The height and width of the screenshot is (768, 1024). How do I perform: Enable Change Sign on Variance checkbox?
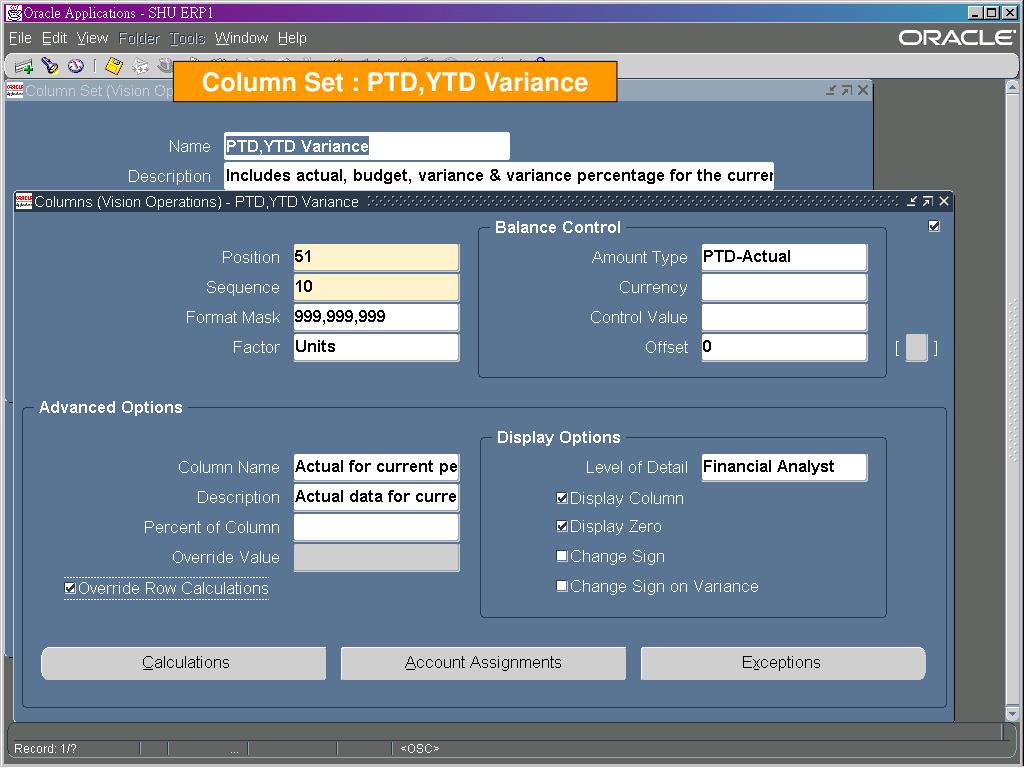tap(562, 586)
